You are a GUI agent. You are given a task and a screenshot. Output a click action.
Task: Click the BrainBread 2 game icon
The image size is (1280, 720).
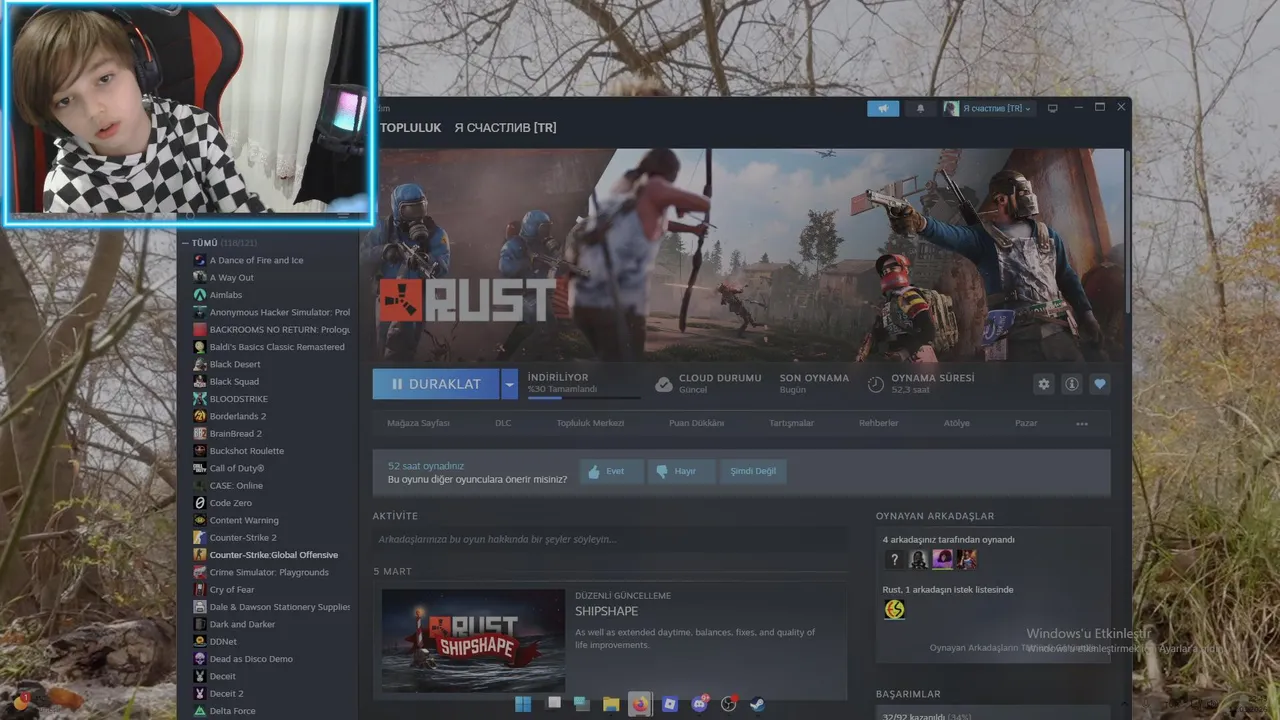pos(200,434)
